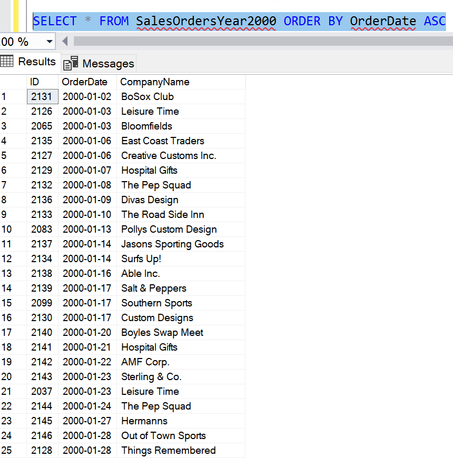Select the Things Remembered cell
Image resolution: width=453 pixels, height=458 pixels.
pos(181,450)
